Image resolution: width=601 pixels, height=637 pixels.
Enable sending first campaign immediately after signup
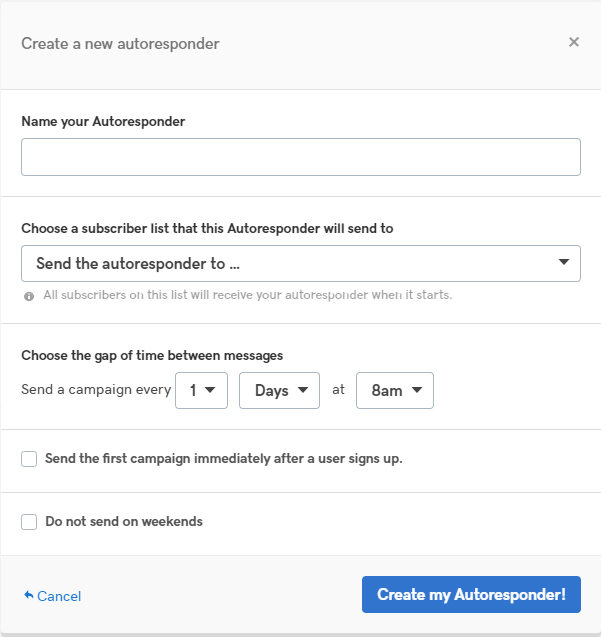29,459
